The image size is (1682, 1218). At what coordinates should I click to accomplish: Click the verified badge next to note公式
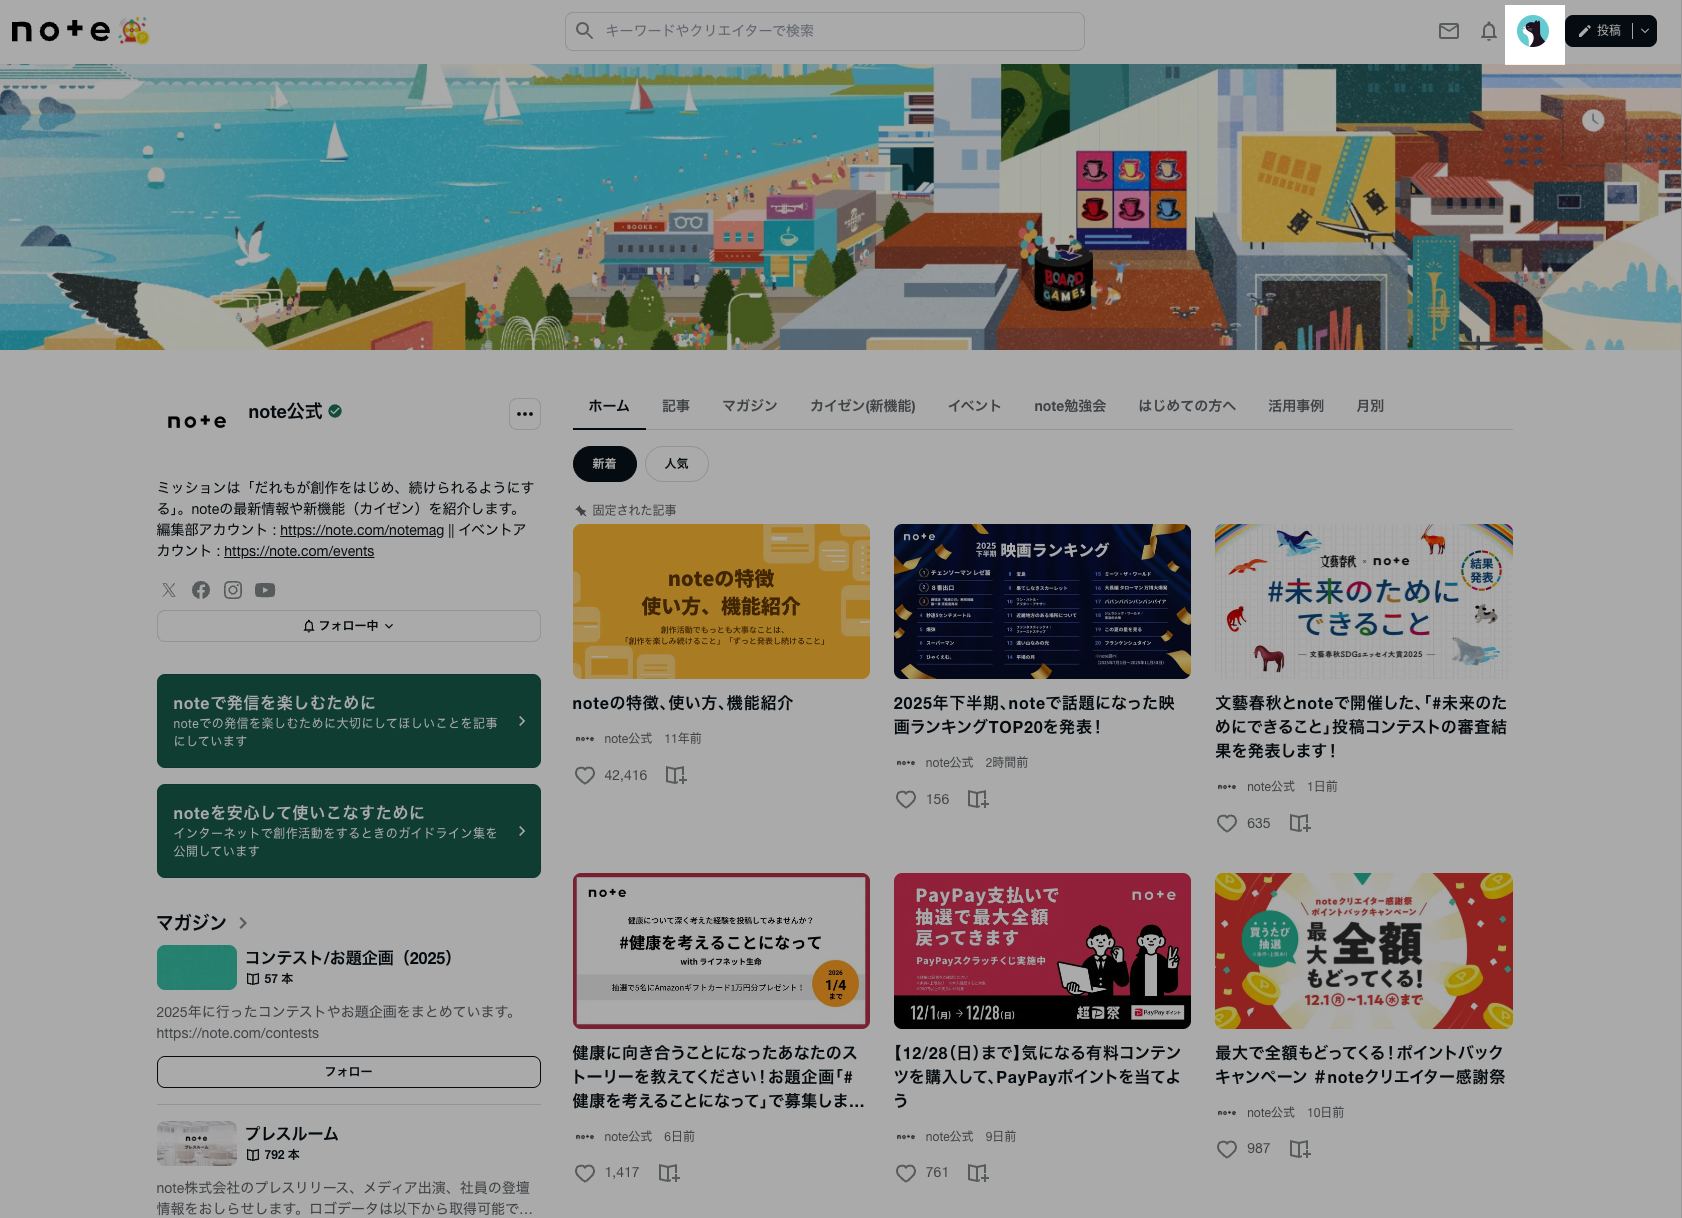point(335,411)
